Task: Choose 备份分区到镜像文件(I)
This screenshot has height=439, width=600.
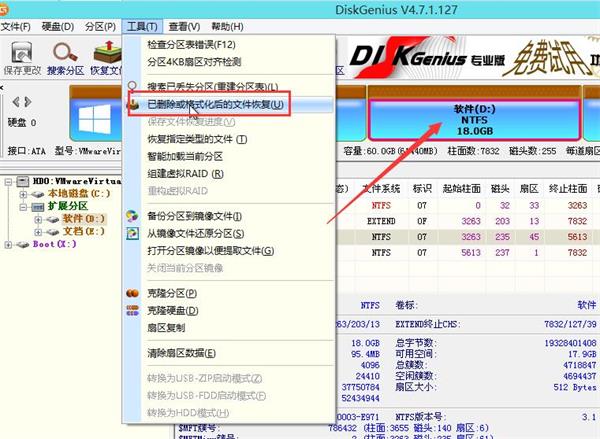Action: point(194,216)
